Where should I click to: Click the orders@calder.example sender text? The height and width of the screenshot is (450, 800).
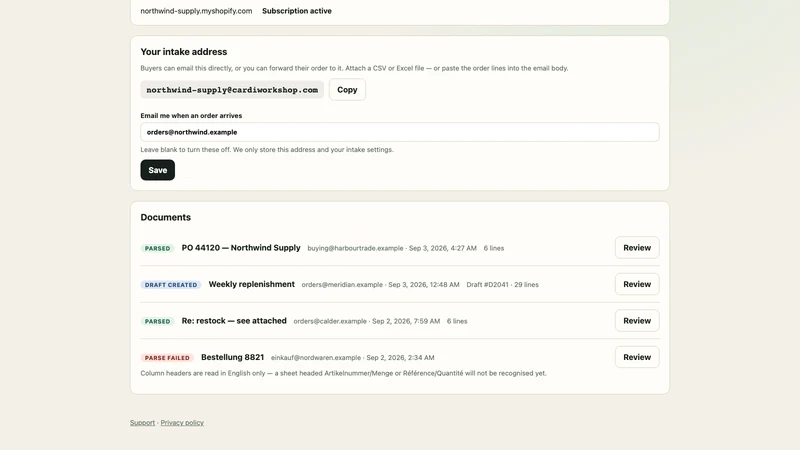330,321
